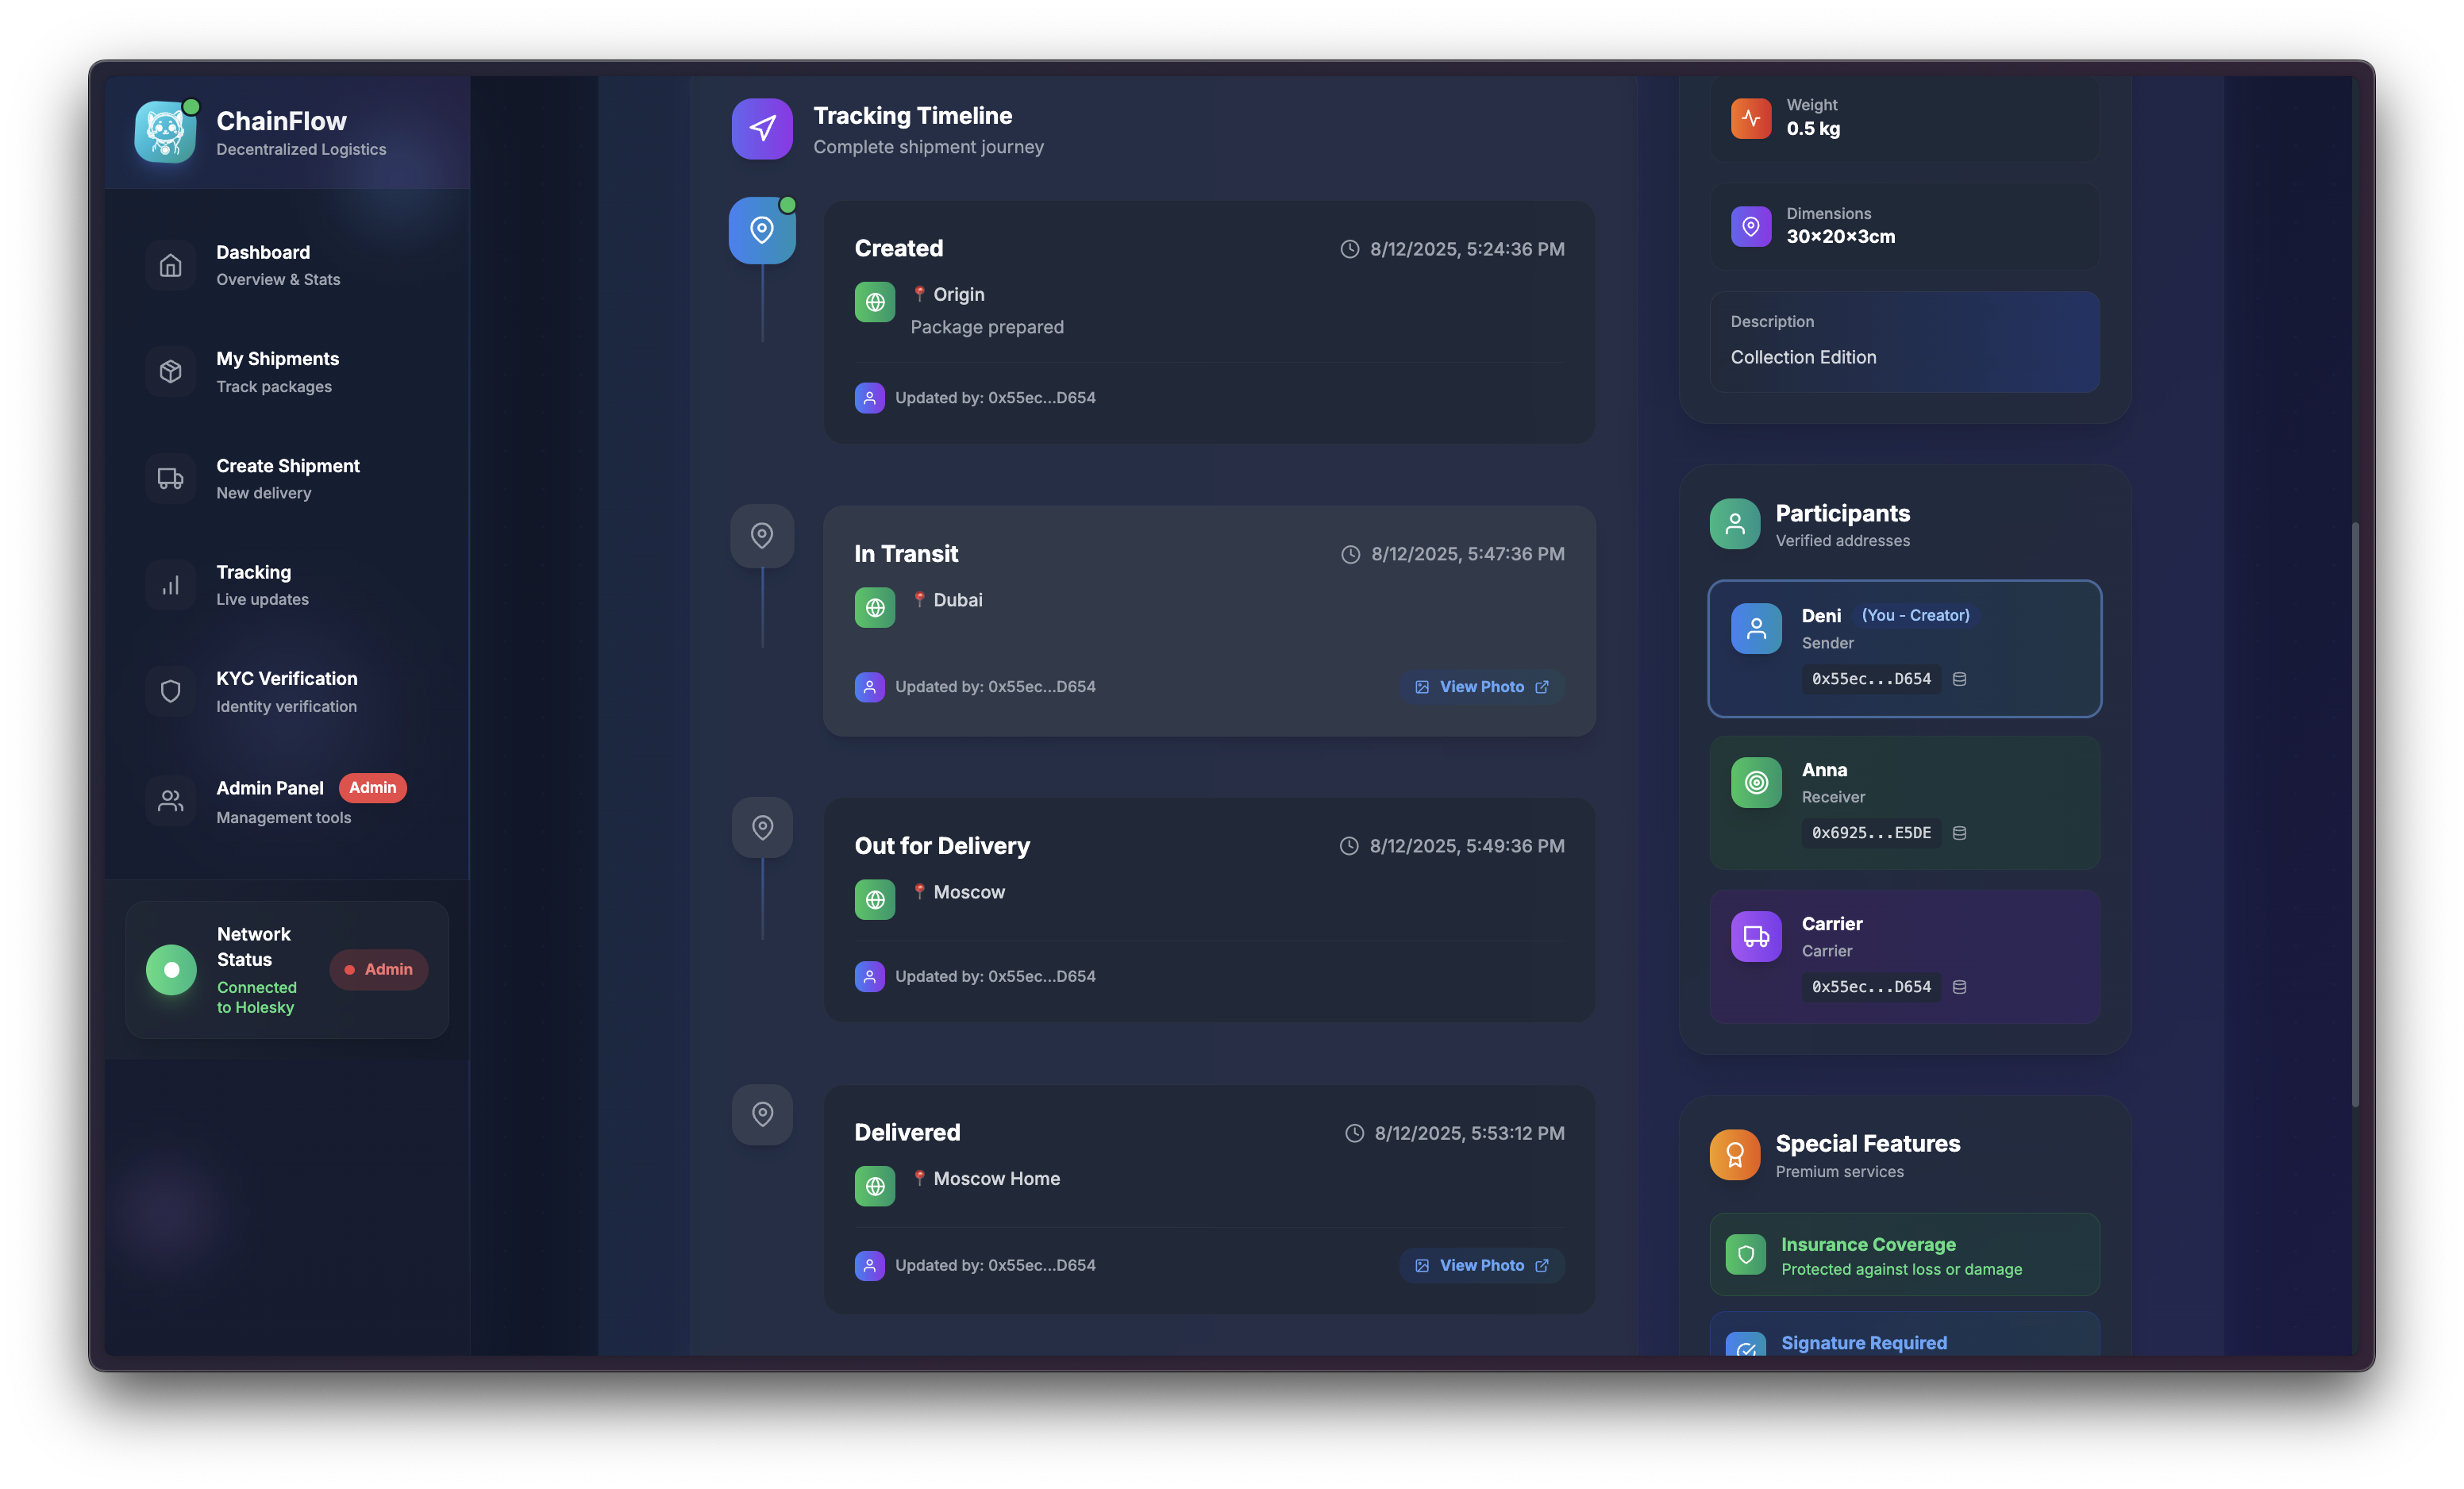Viewport: 2464px width, 1489px height.
Task: View Photo for Delivered update
Action: [1481, 1265]
